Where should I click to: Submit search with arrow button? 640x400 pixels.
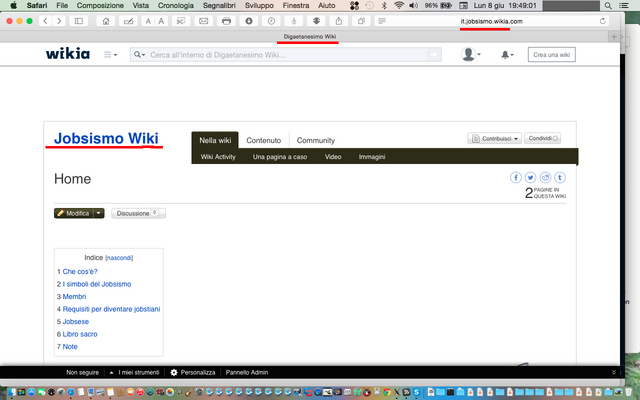[x=434, y=55]
